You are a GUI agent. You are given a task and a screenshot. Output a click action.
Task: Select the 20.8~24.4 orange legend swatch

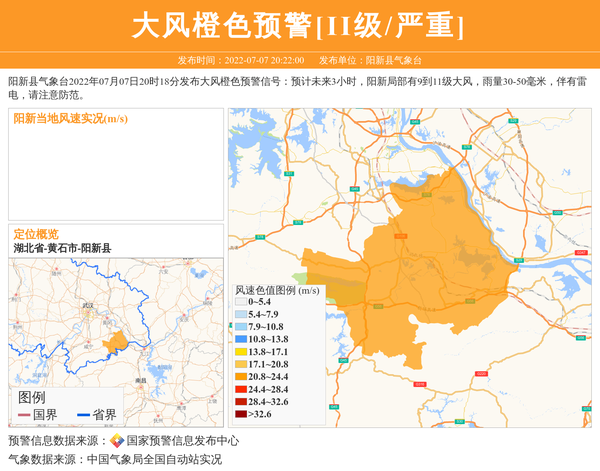tap(240, 377)
